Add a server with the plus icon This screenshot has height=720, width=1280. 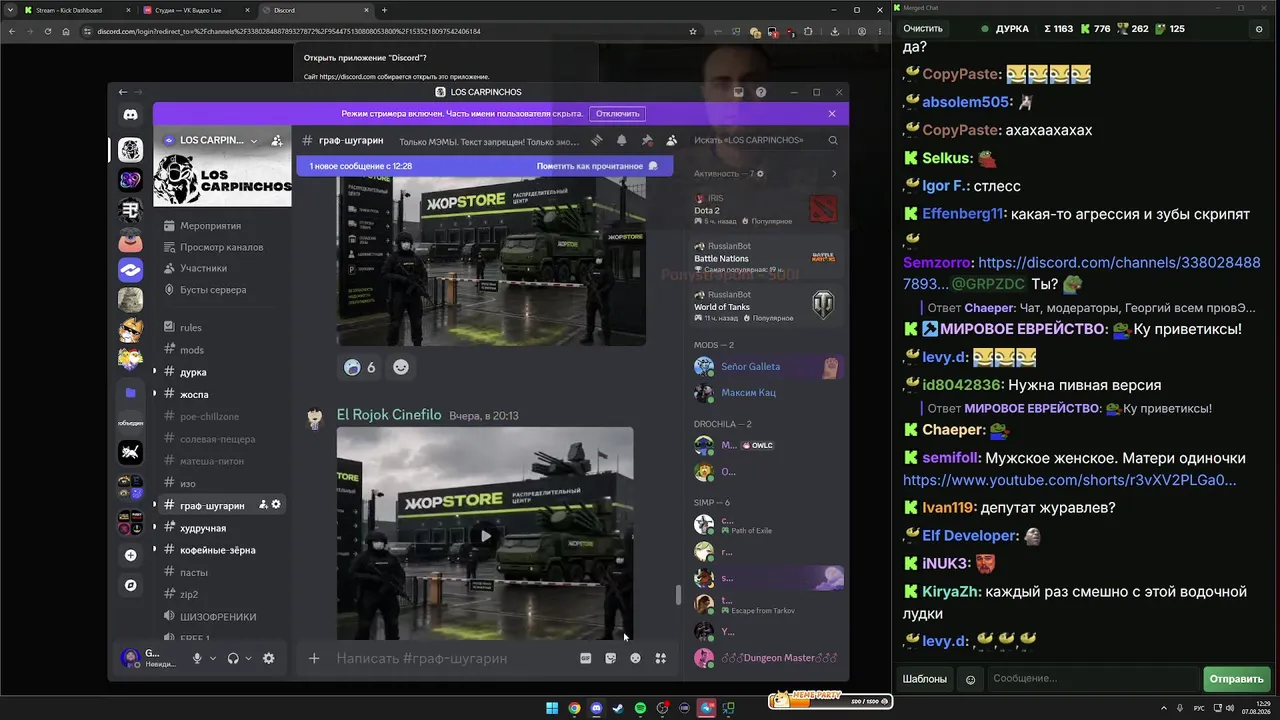point(130,555)
